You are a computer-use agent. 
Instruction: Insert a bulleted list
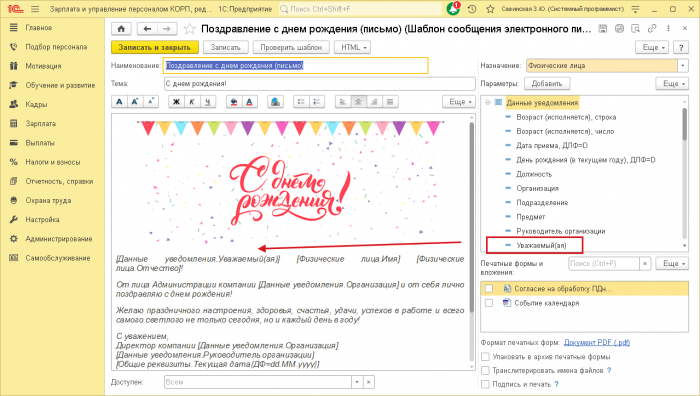301,102
